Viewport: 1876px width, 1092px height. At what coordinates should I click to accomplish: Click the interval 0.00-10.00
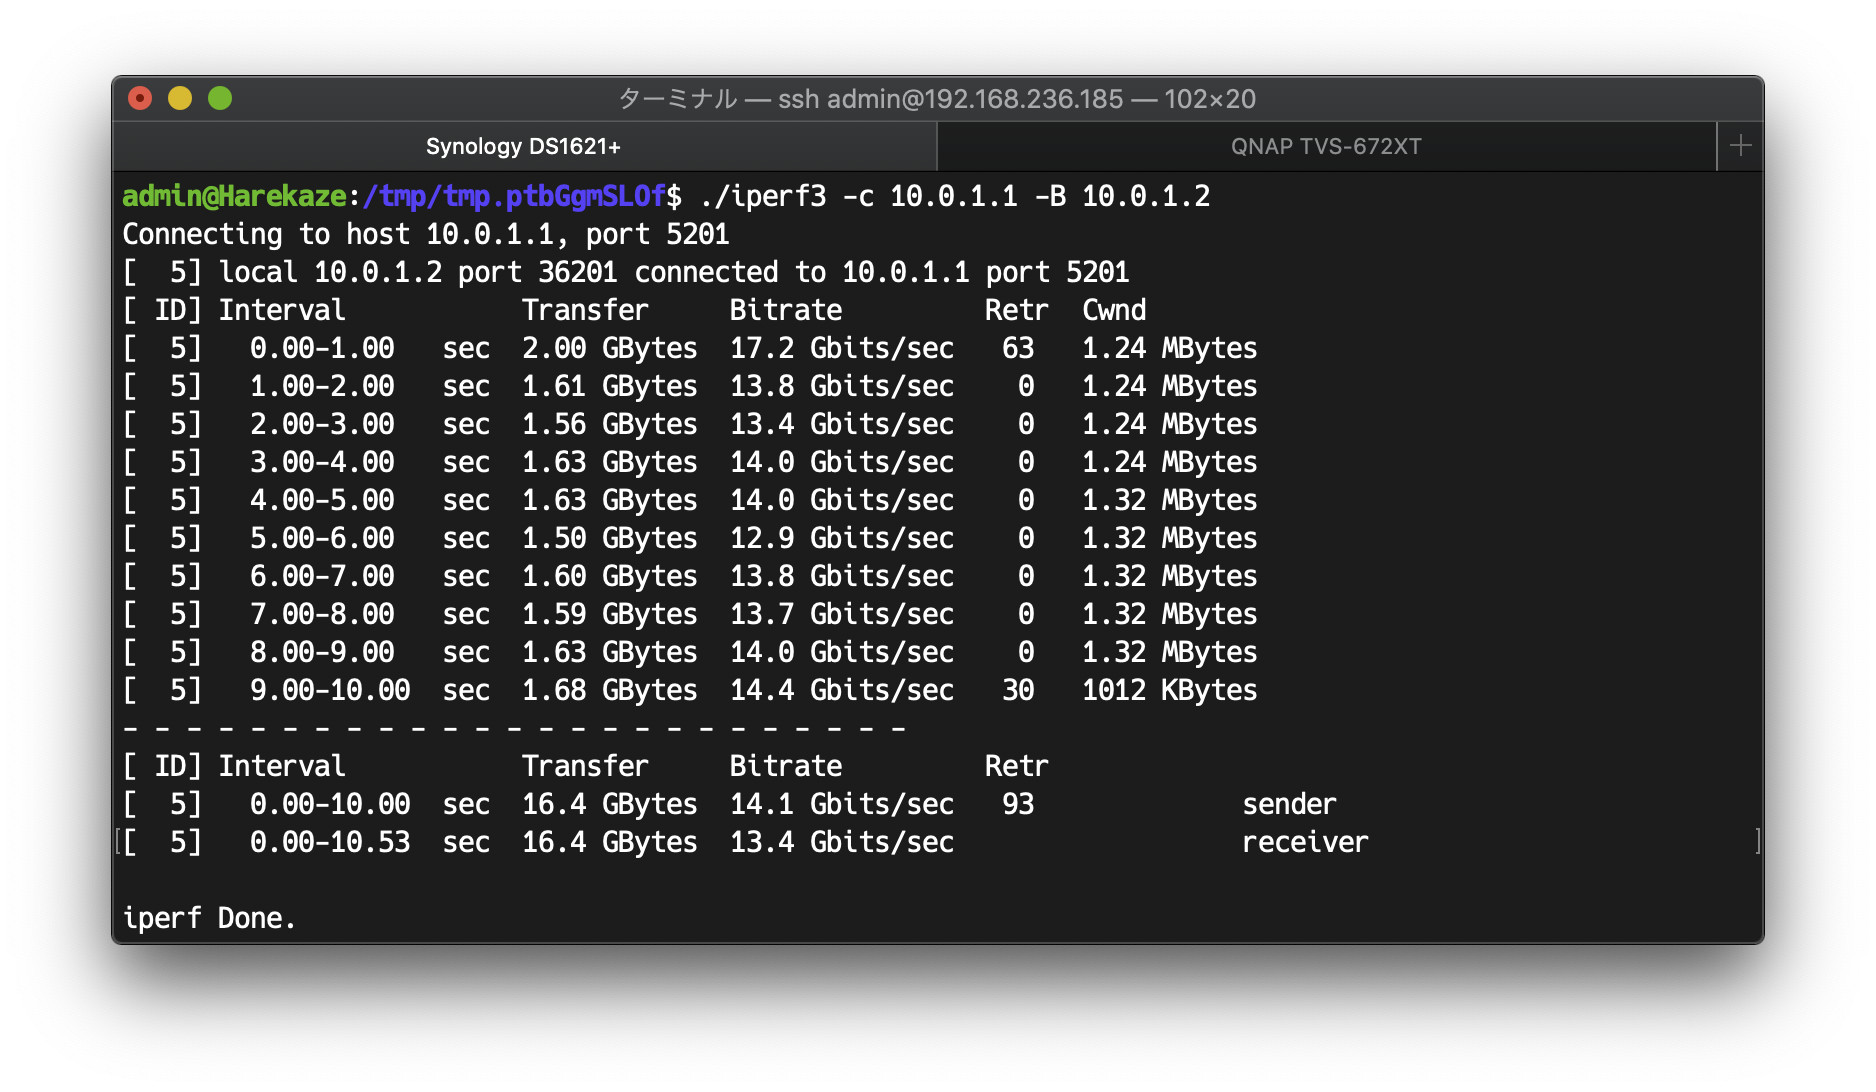click(330, 804)
